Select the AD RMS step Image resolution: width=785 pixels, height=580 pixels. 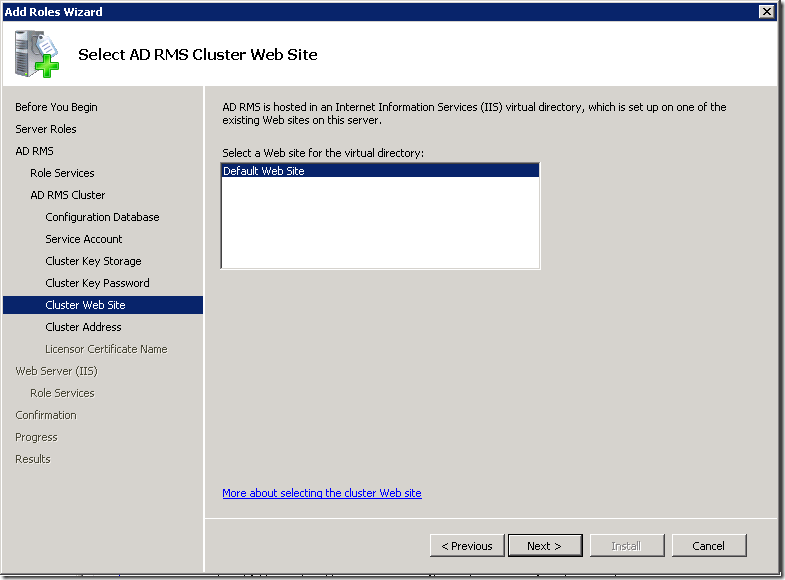[34, 151]
